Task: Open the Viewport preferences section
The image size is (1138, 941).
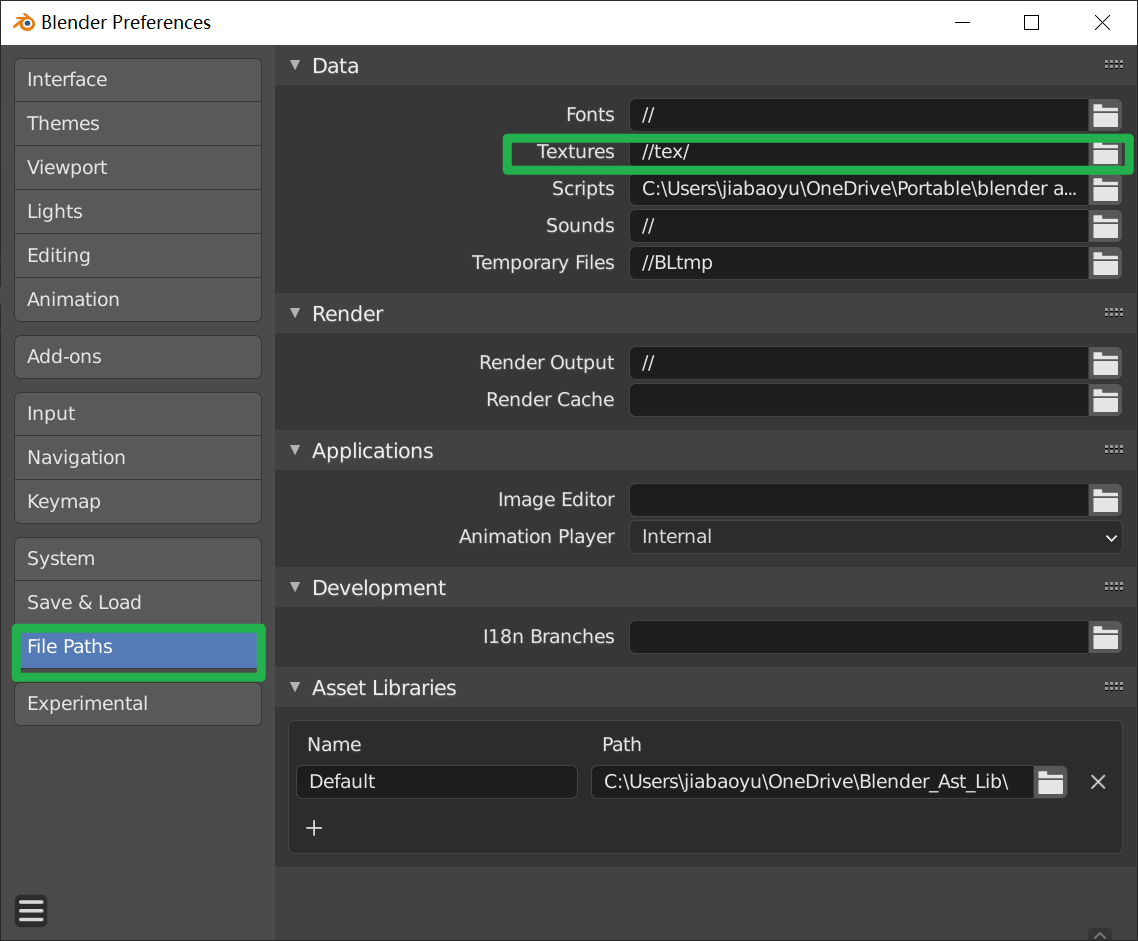Action: pyautogui.click(x=138, y=168)
